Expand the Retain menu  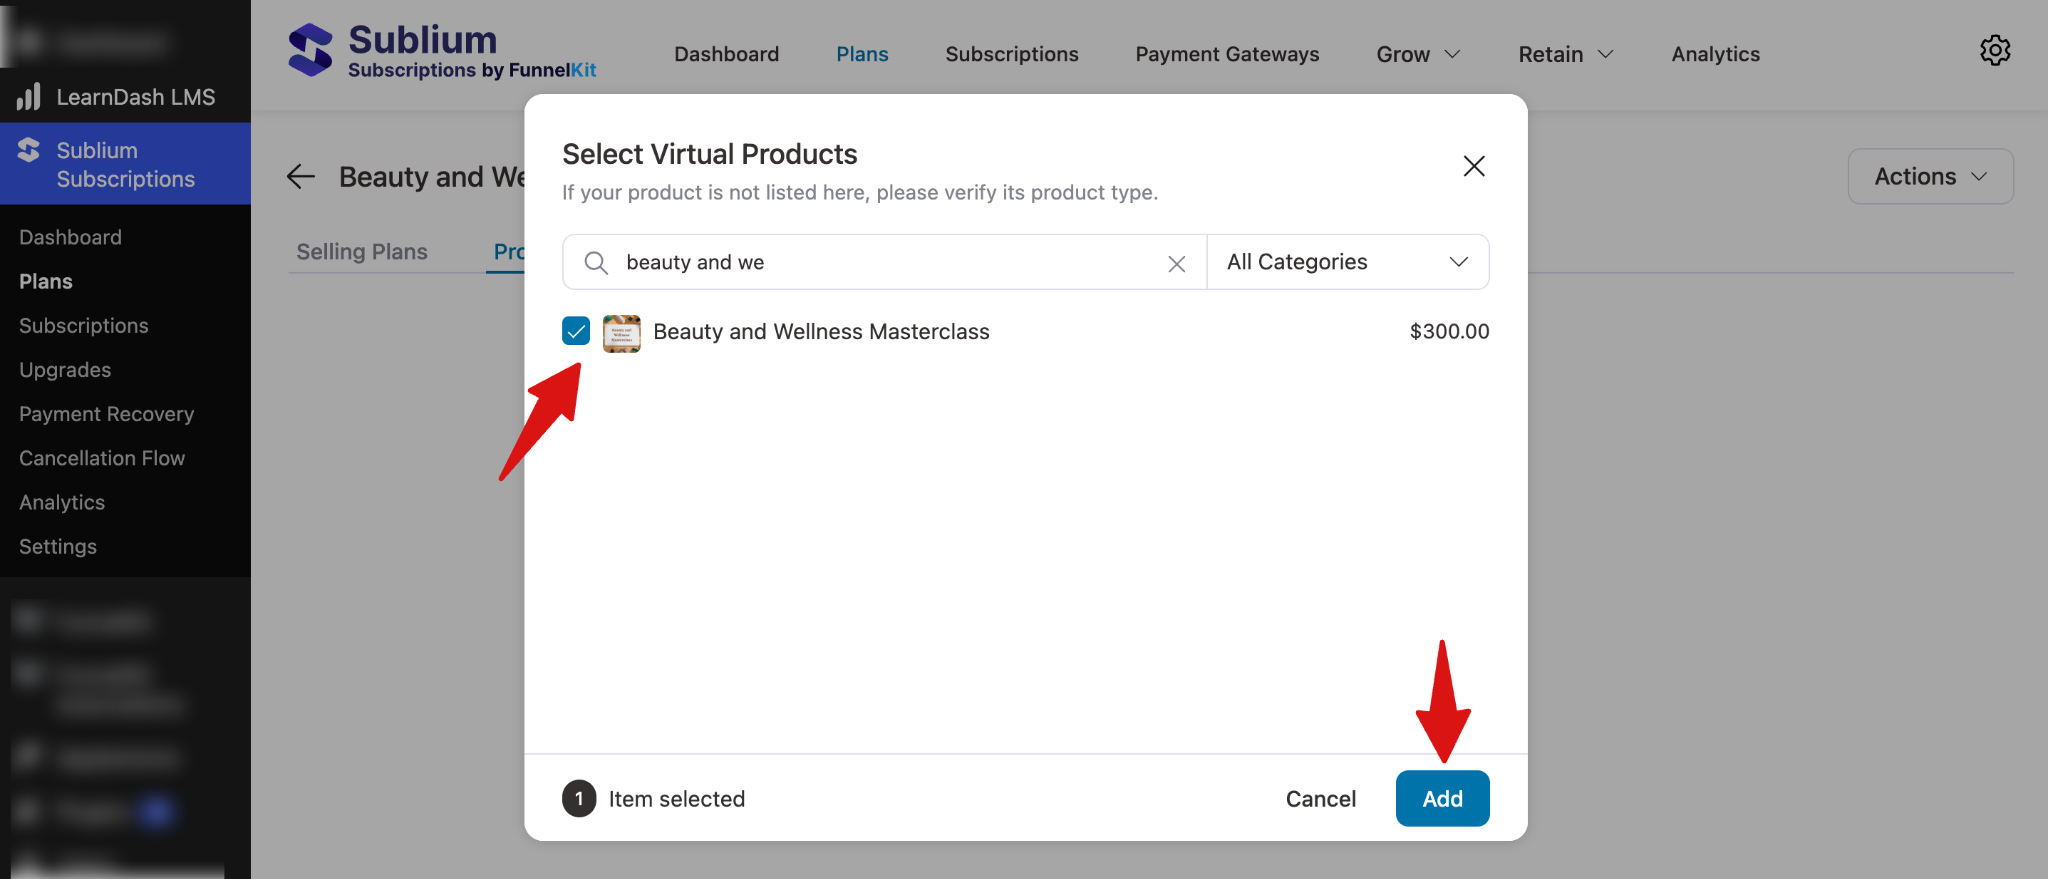(1566, 54)
